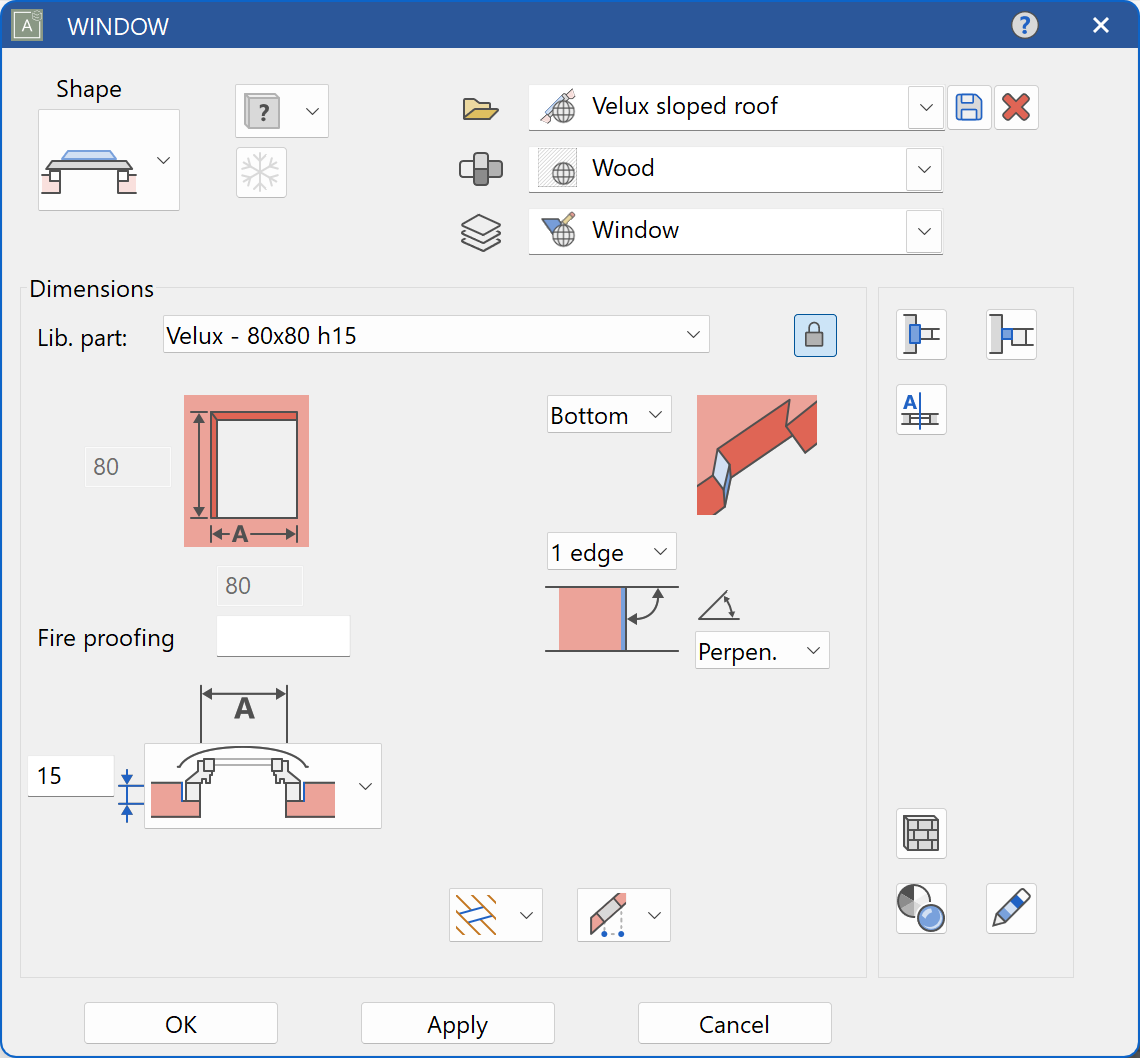Screen dimensions: 1140x1058
Task: Open the Perpen. angle dropdown
Action: pos(762,650)
